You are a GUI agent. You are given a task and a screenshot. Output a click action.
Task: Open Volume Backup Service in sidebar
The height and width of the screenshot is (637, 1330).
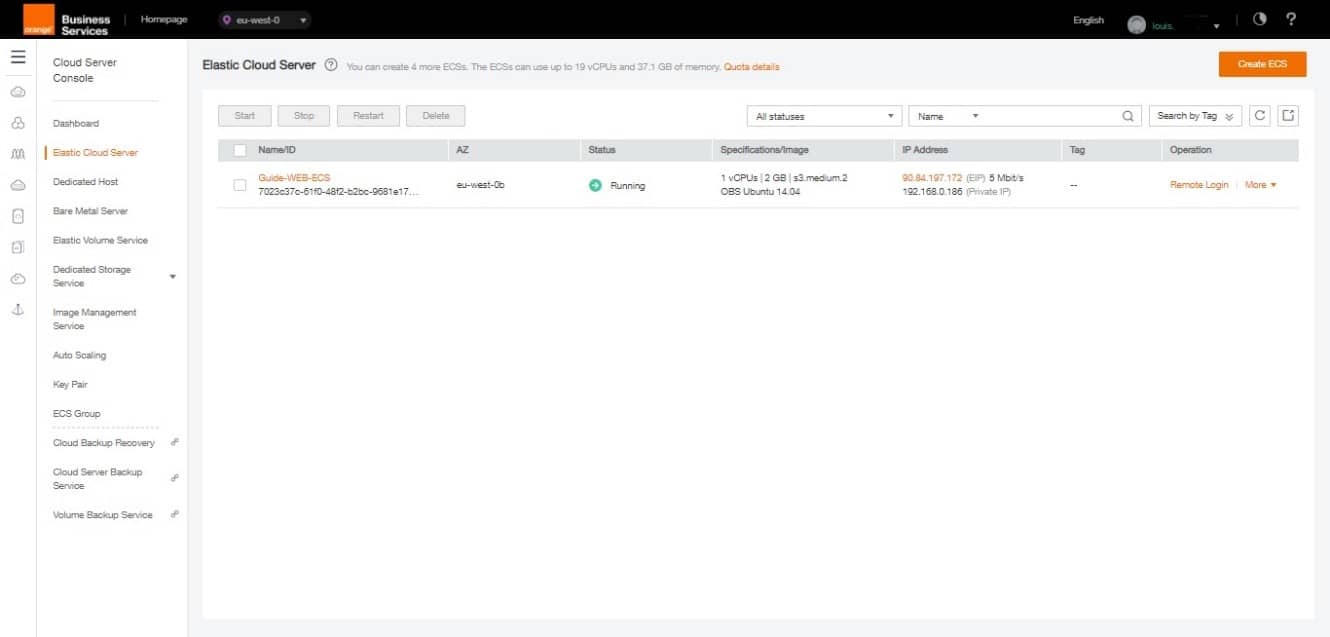103,515
